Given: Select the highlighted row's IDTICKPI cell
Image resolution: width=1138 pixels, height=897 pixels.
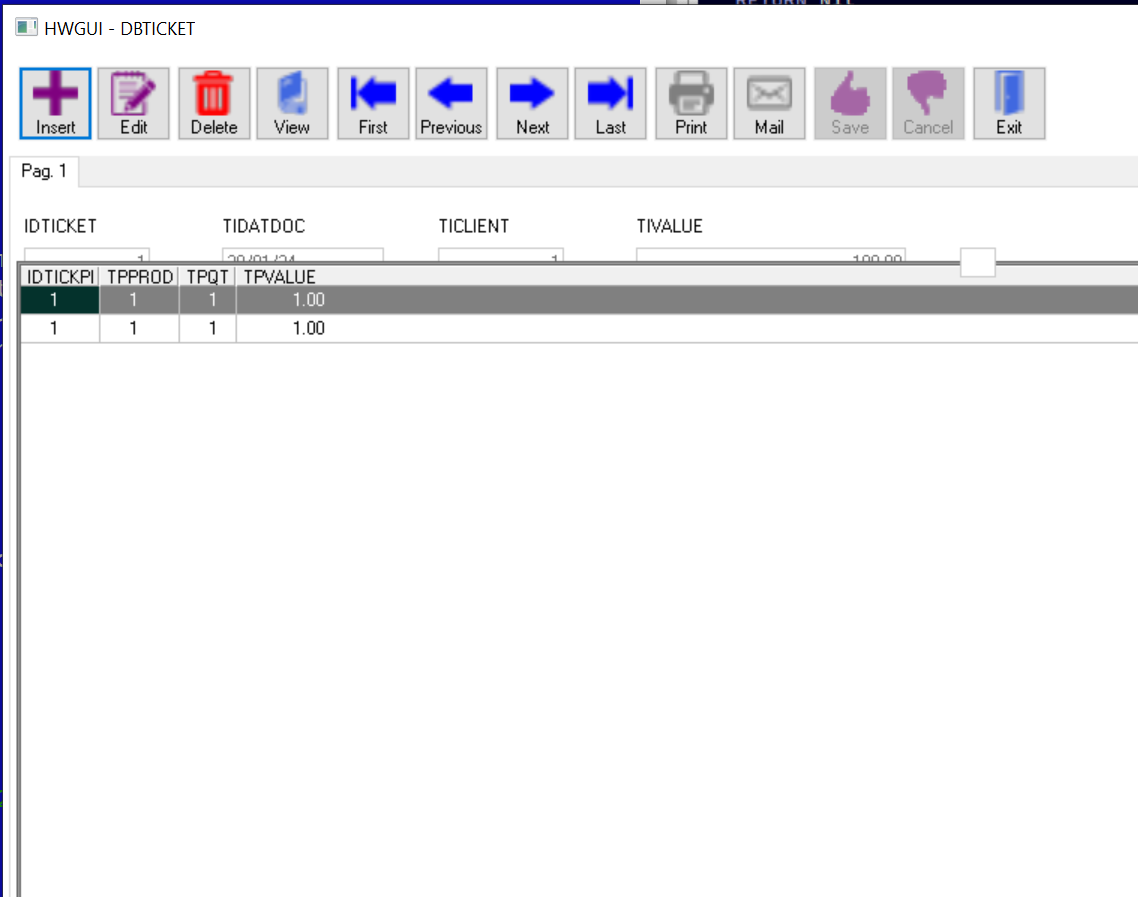Looking at the screenshot, I should (60, 300).
